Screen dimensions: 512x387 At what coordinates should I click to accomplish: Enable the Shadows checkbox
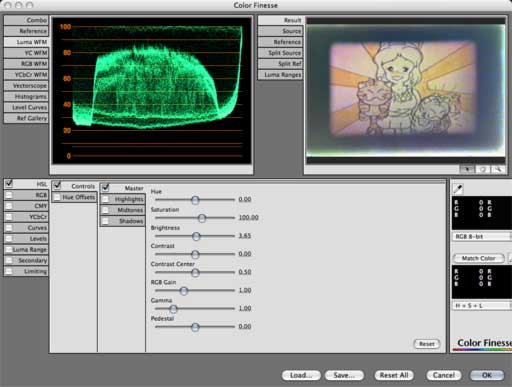point(105,221)
